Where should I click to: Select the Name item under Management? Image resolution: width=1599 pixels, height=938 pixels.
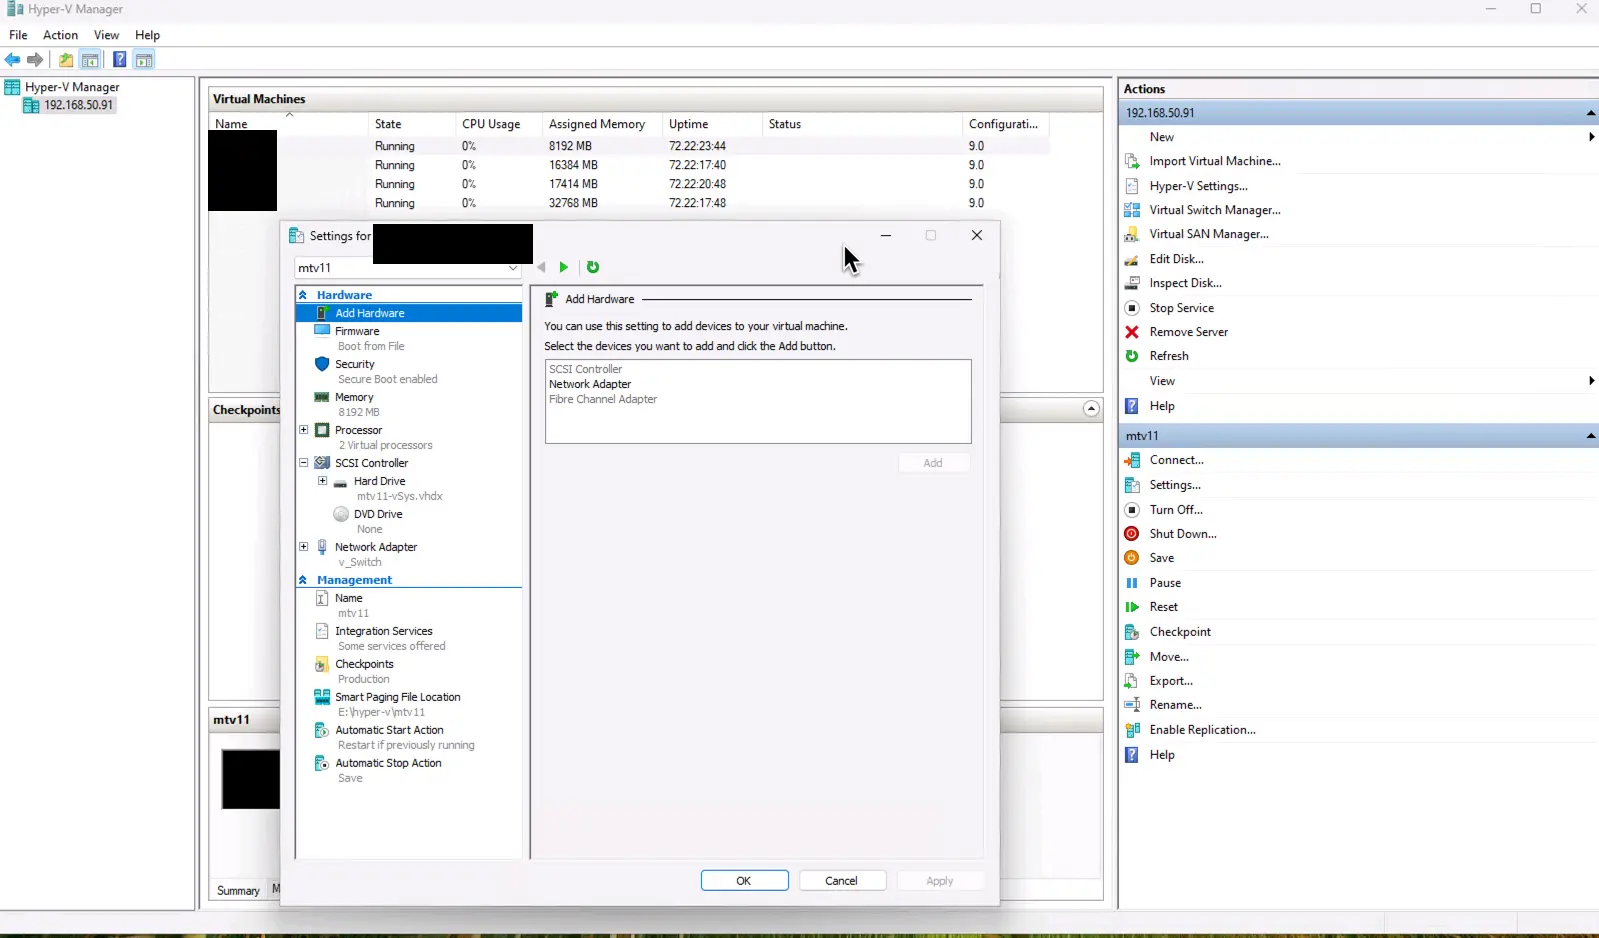(x=349, y=598)
